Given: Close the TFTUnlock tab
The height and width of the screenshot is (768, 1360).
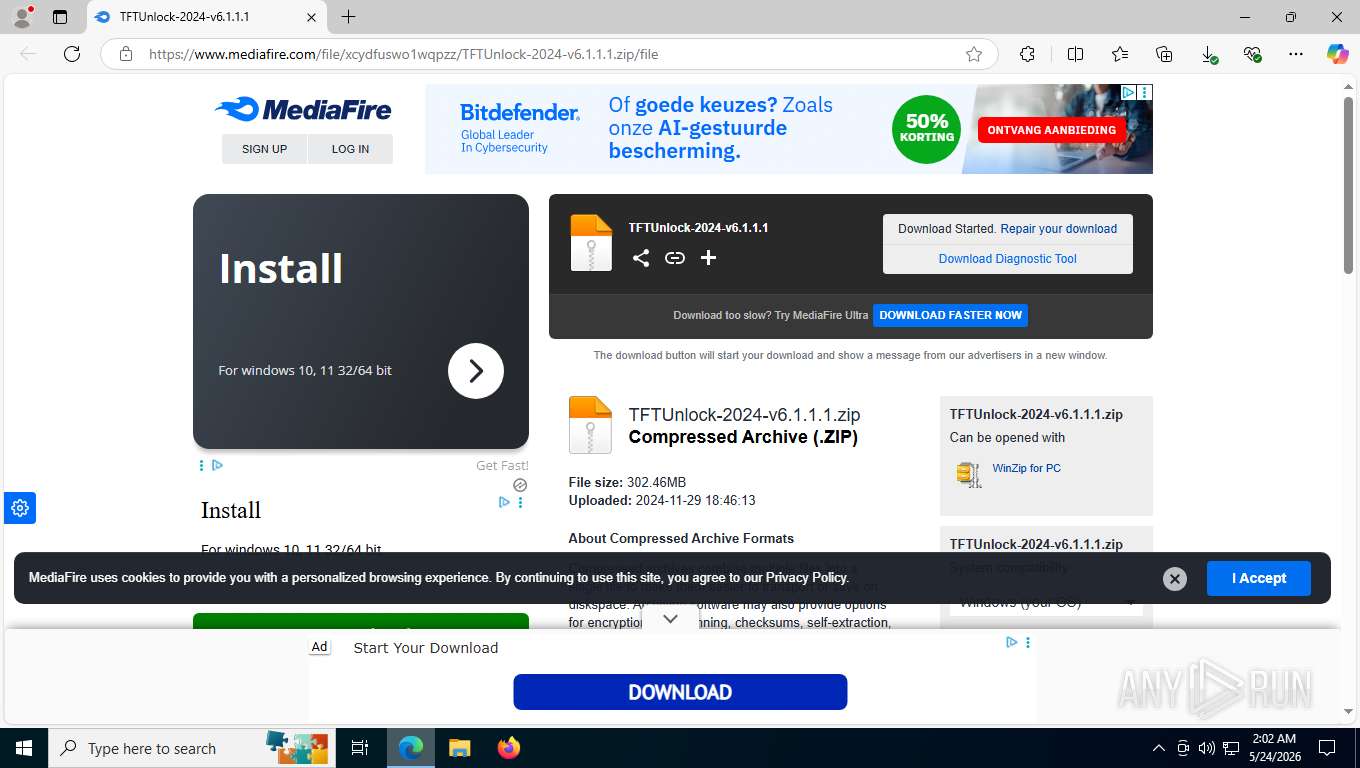Looking at the screenshot, I should point(311,17).
